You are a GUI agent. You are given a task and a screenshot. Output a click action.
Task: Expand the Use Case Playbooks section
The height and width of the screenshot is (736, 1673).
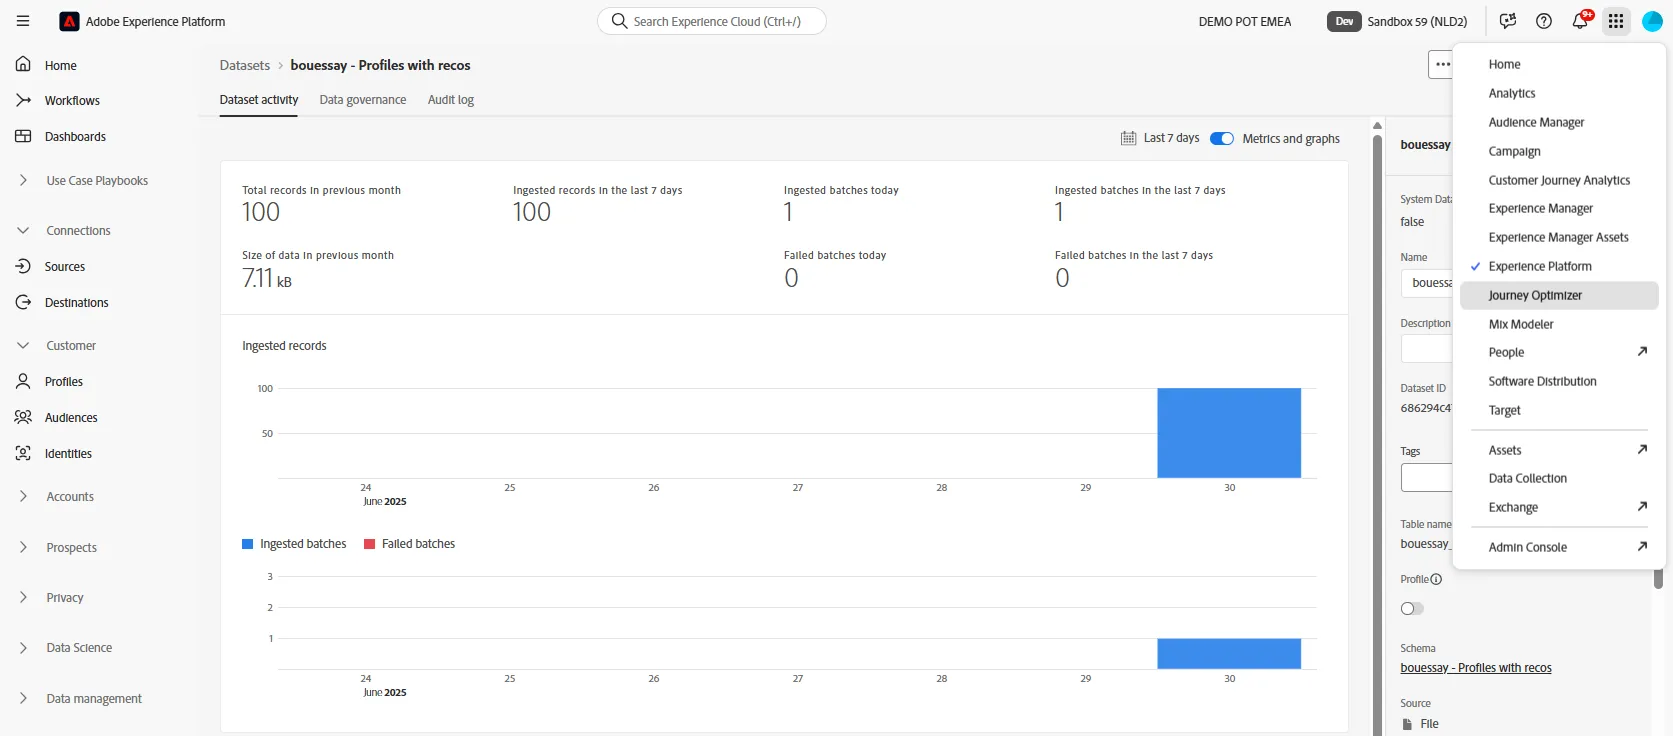pos(23,180)
